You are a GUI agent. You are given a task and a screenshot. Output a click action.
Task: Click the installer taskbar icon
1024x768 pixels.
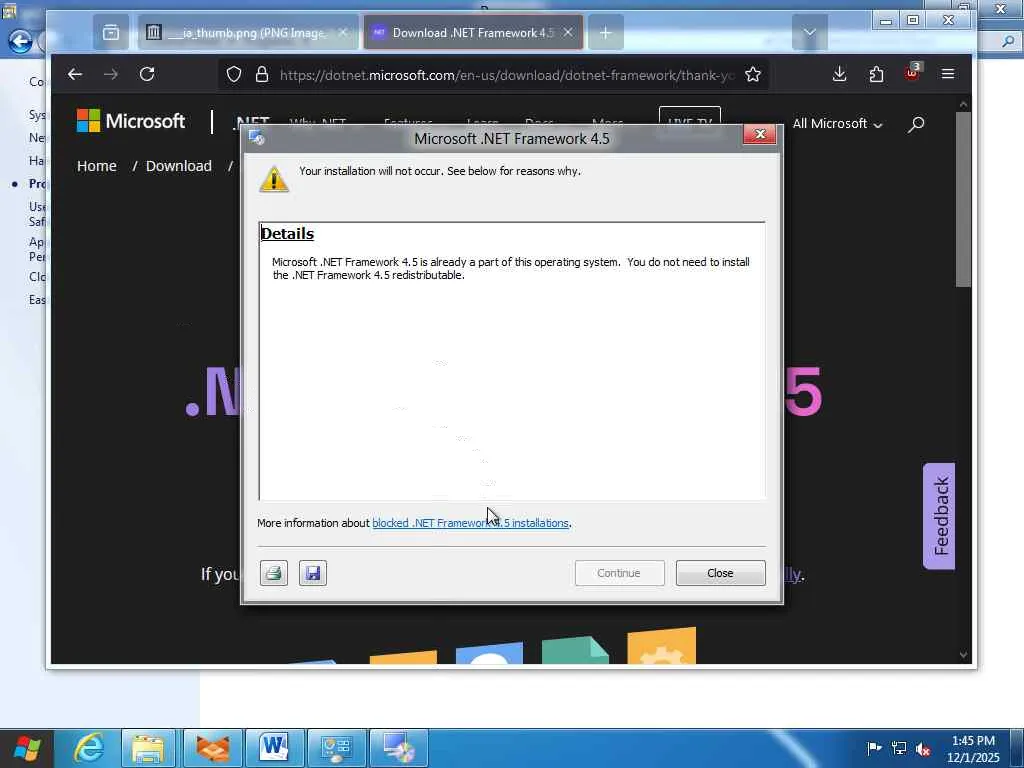pos(399,748)
